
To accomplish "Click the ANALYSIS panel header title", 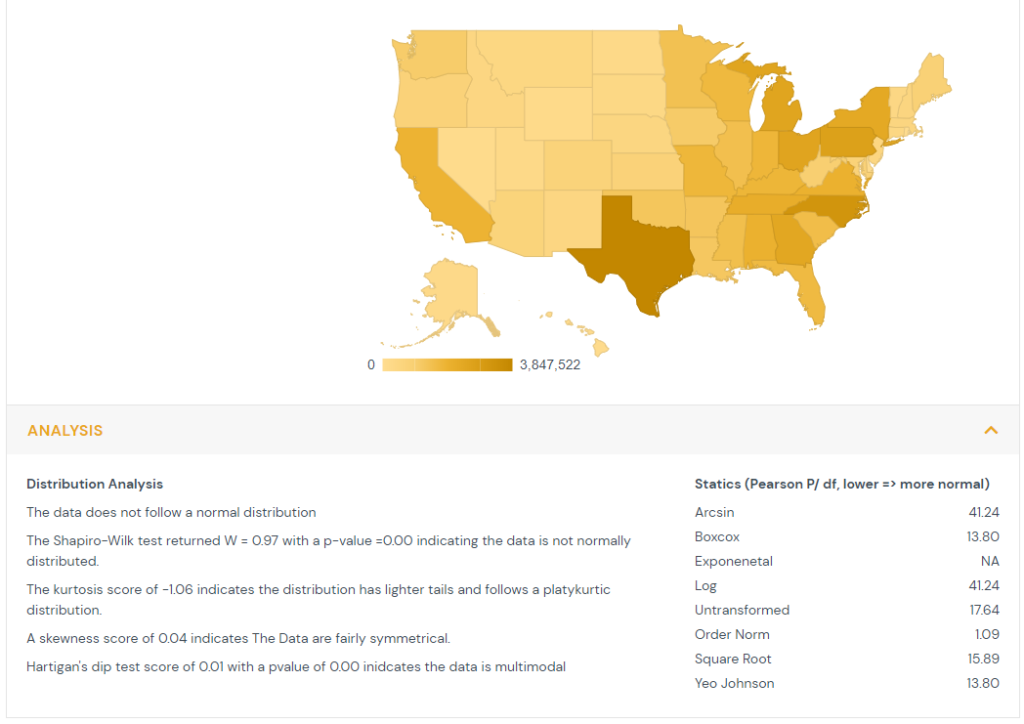I will pos(65,431).
